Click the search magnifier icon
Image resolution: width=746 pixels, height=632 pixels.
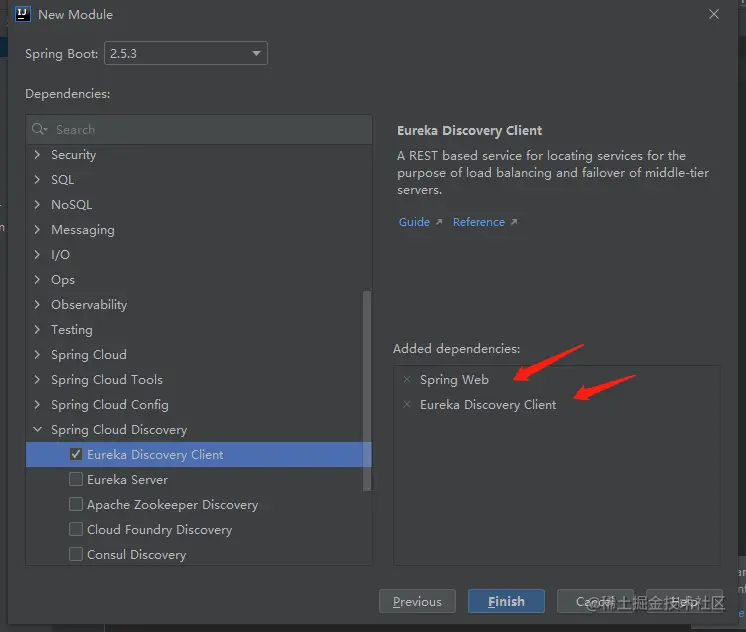pyautogui.click(x=39, y=130)
